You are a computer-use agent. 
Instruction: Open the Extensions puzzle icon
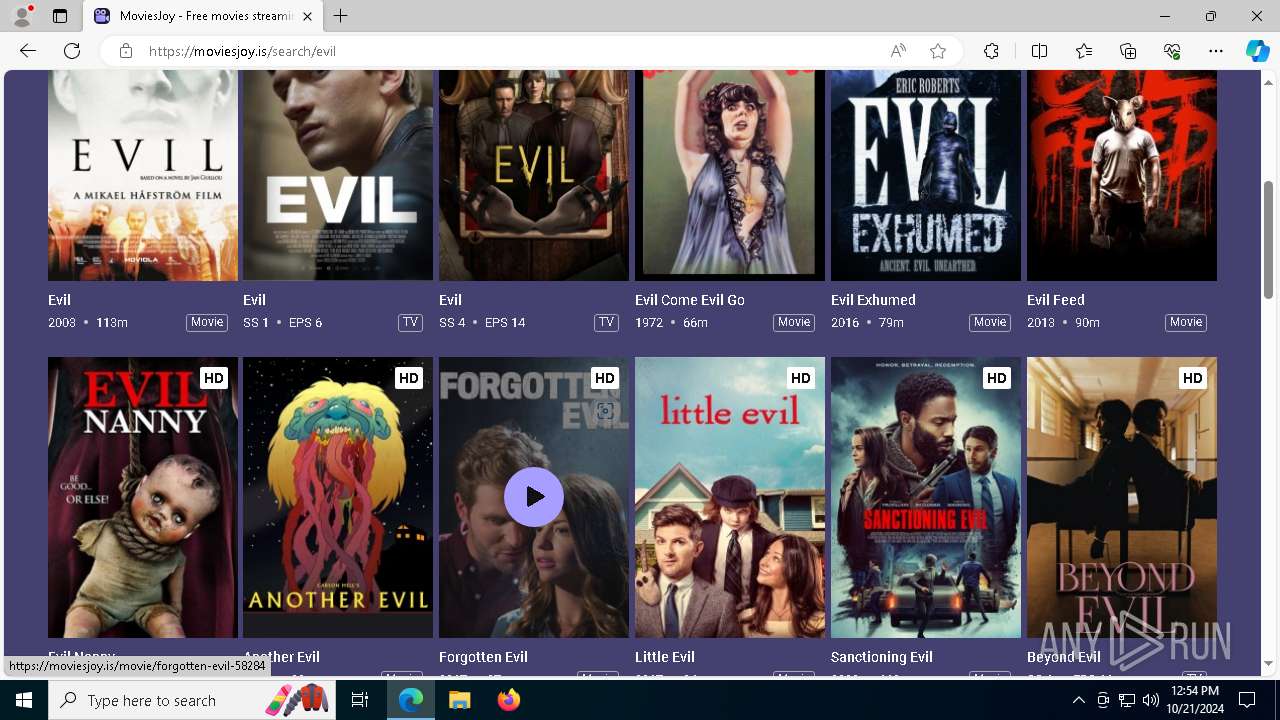point(991,51)
